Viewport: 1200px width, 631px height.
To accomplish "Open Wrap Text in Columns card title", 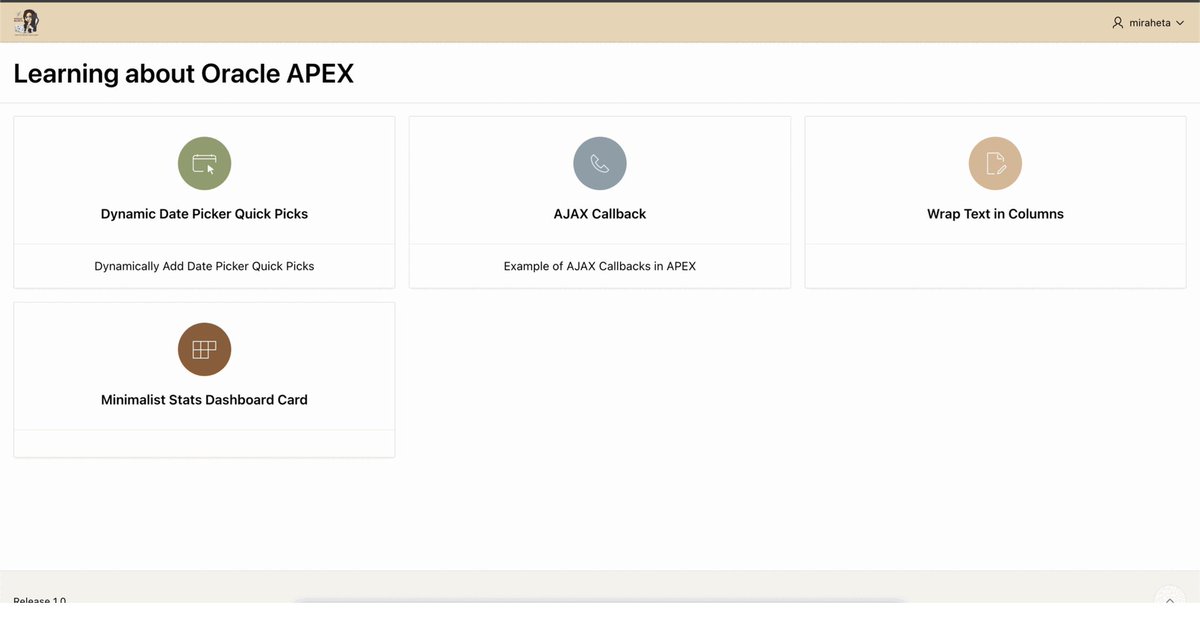I will pos(995,214).
